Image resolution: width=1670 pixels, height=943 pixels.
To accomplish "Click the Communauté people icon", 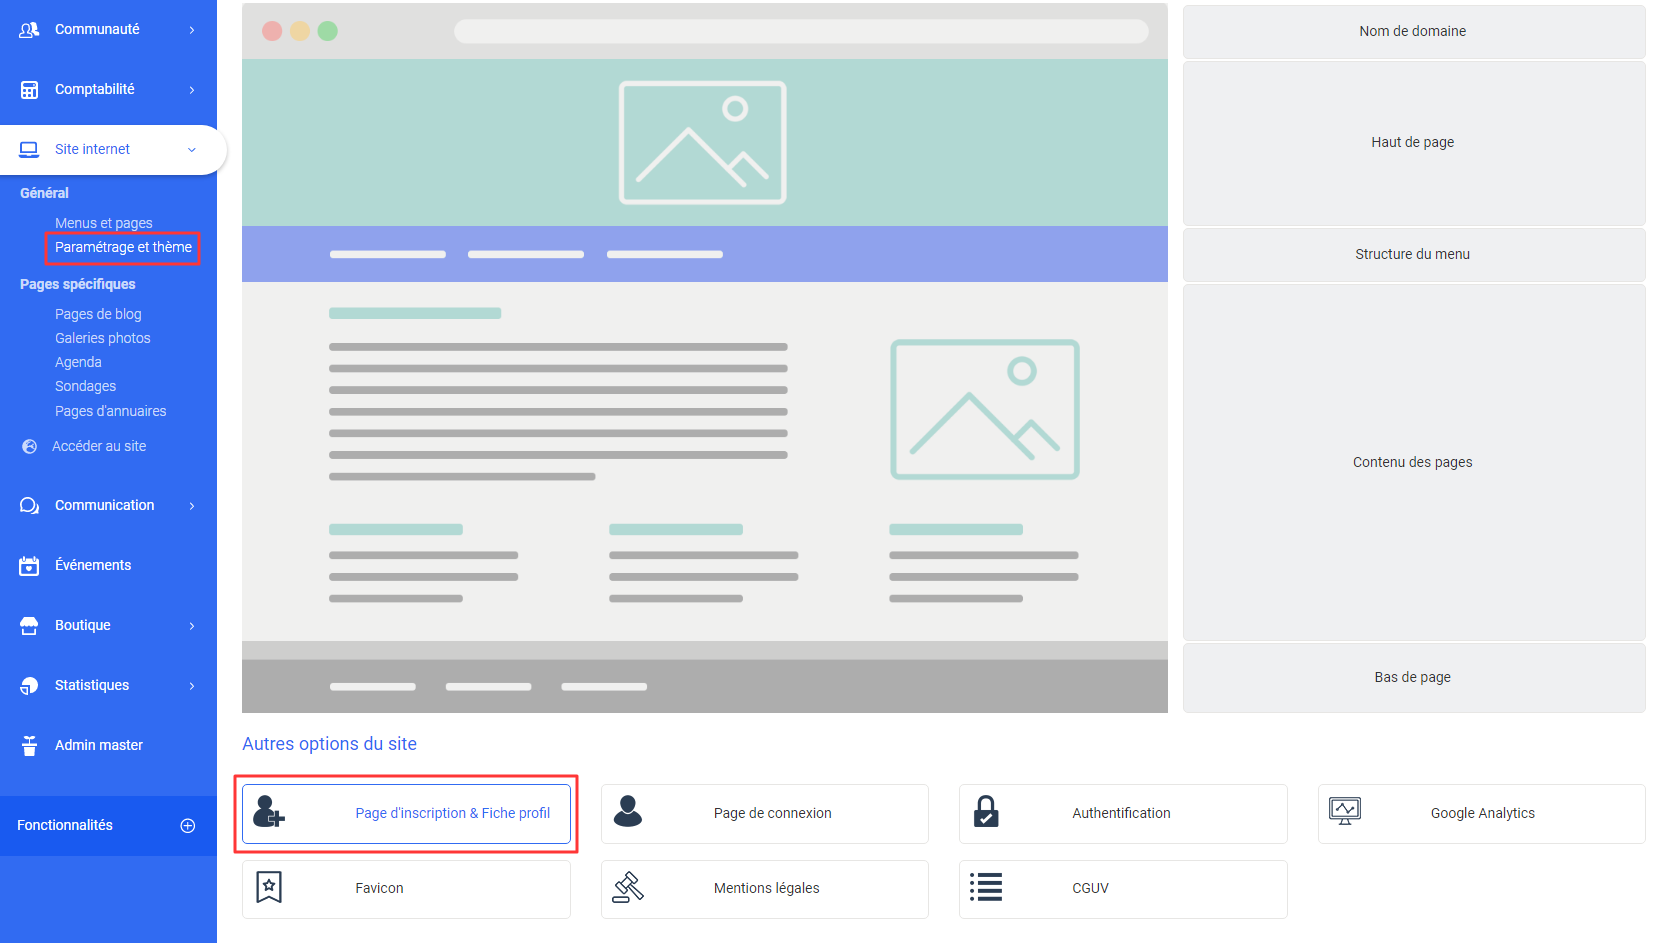I will point(29,30).
